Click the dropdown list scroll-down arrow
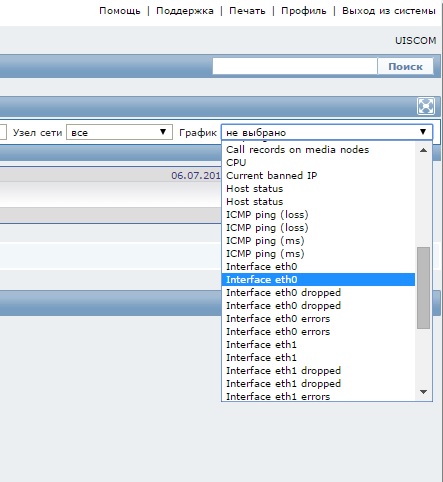Viewport: 443px width, 482px height. point(423,392)
